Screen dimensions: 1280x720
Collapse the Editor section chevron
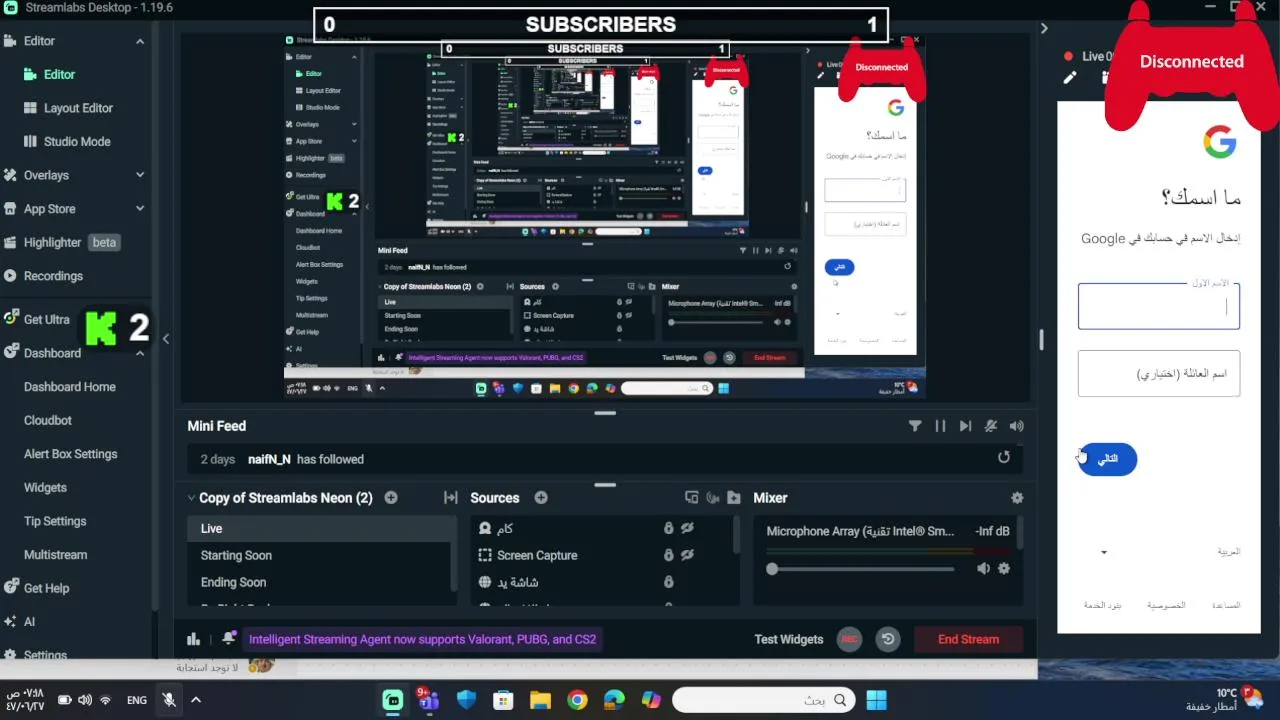pyautogui.click(x=140, y=41)
